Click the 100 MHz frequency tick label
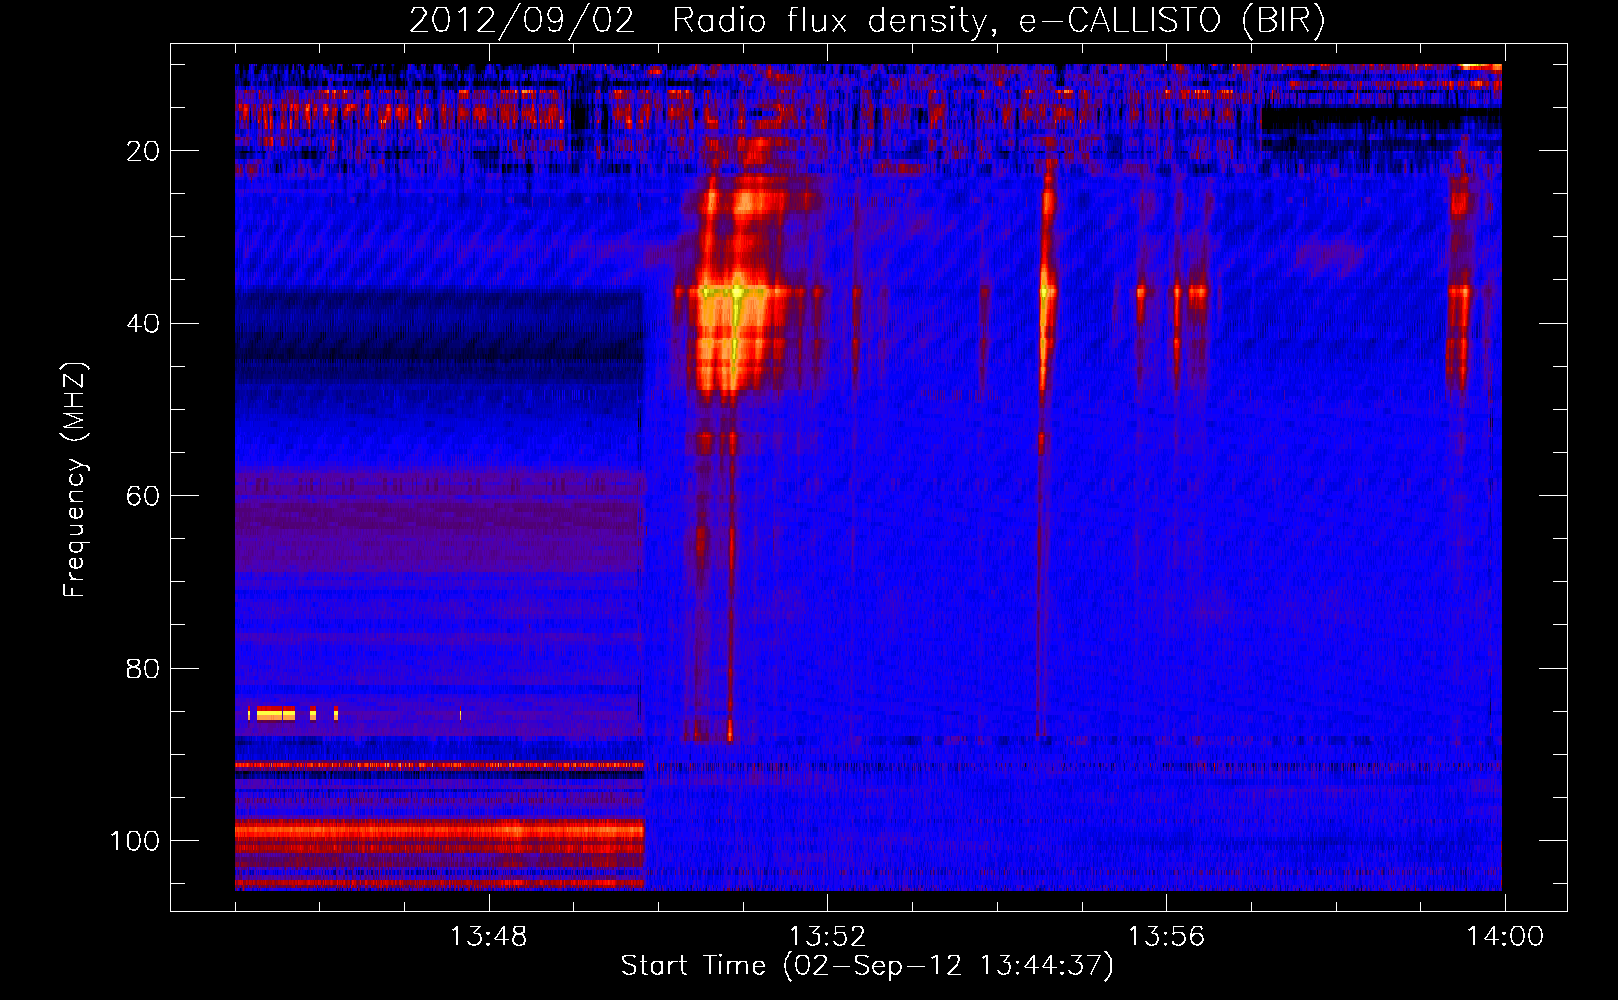Image resolution: width=1618 pixels, height=1000 pixels. pyautogui.click(x=135, y=841)
